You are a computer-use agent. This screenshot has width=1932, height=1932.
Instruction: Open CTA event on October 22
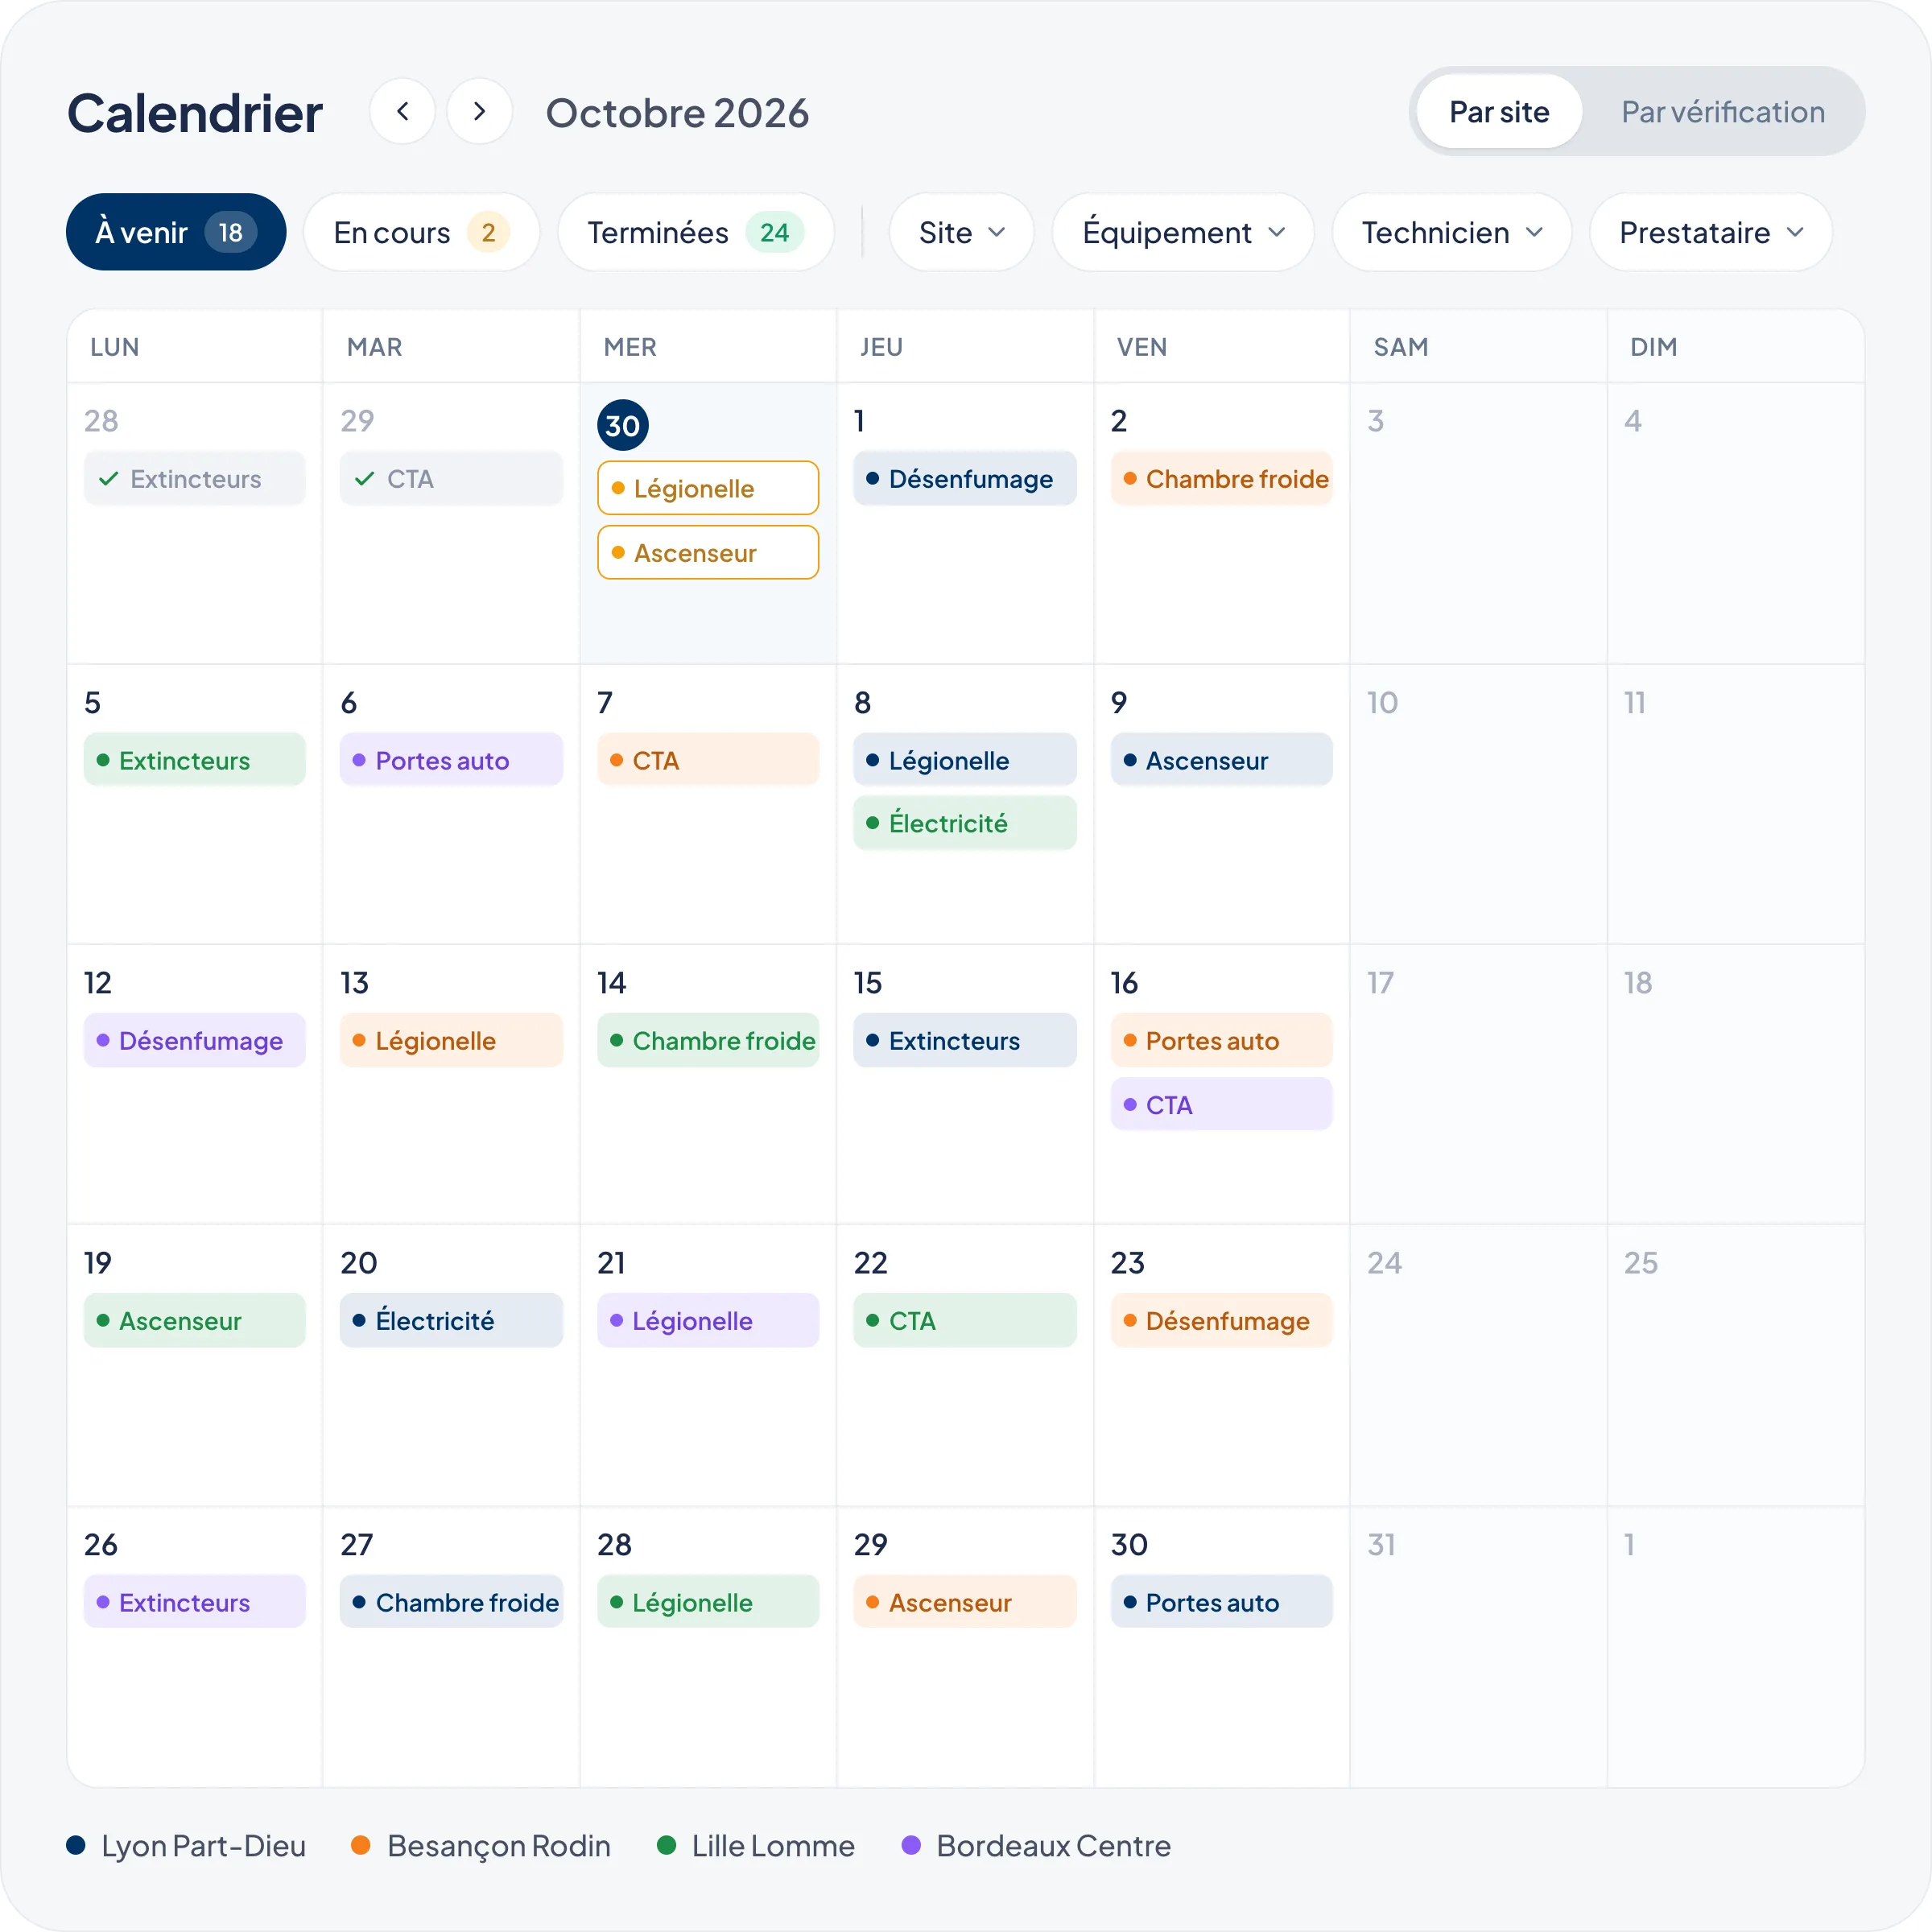pyautogui.click(x=965, y=1320)
